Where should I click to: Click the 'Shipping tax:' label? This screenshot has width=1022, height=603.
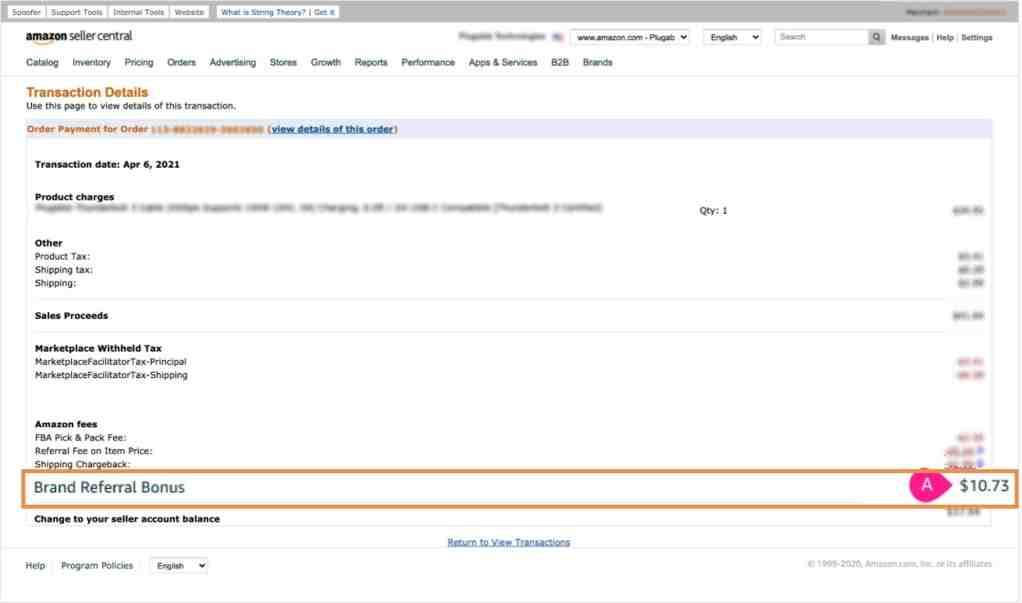pos(64,270)
